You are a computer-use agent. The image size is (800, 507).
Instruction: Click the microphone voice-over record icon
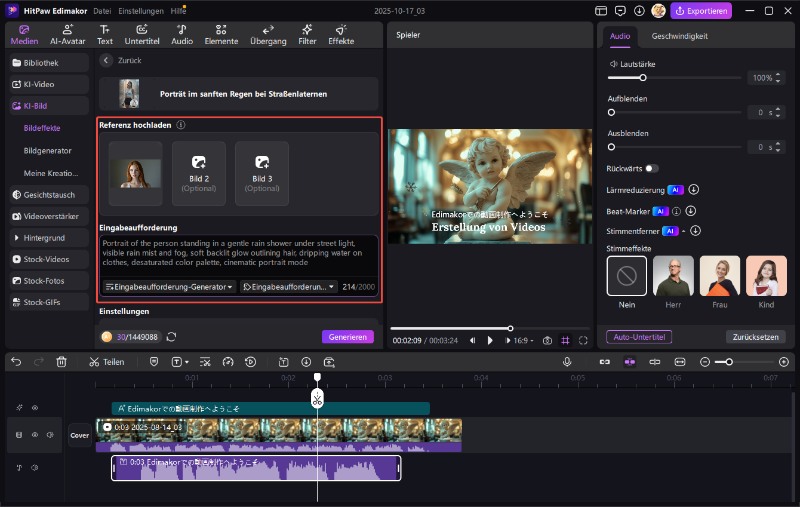click(567, 362)
